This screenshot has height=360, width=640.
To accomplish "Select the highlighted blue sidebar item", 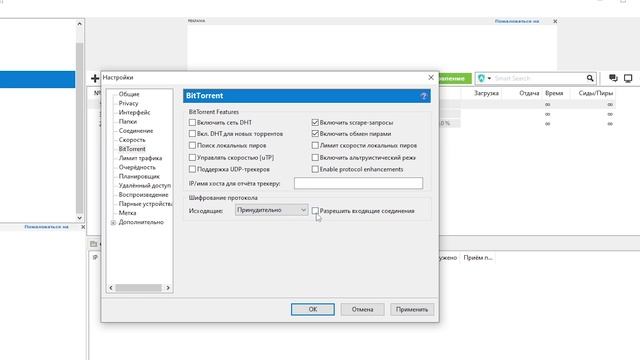I will (x=38, y=79).
